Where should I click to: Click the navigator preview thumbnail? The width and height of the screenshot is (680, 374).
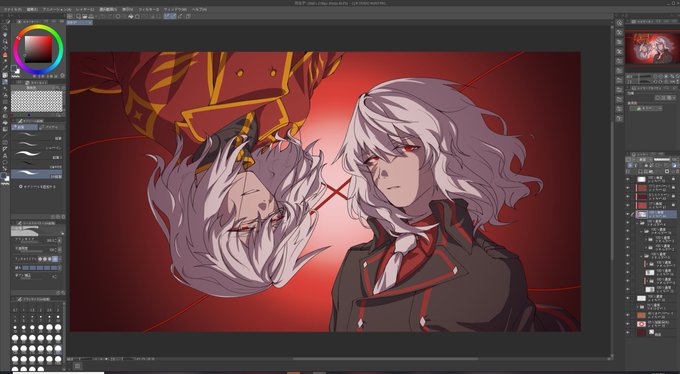(652, 48)
